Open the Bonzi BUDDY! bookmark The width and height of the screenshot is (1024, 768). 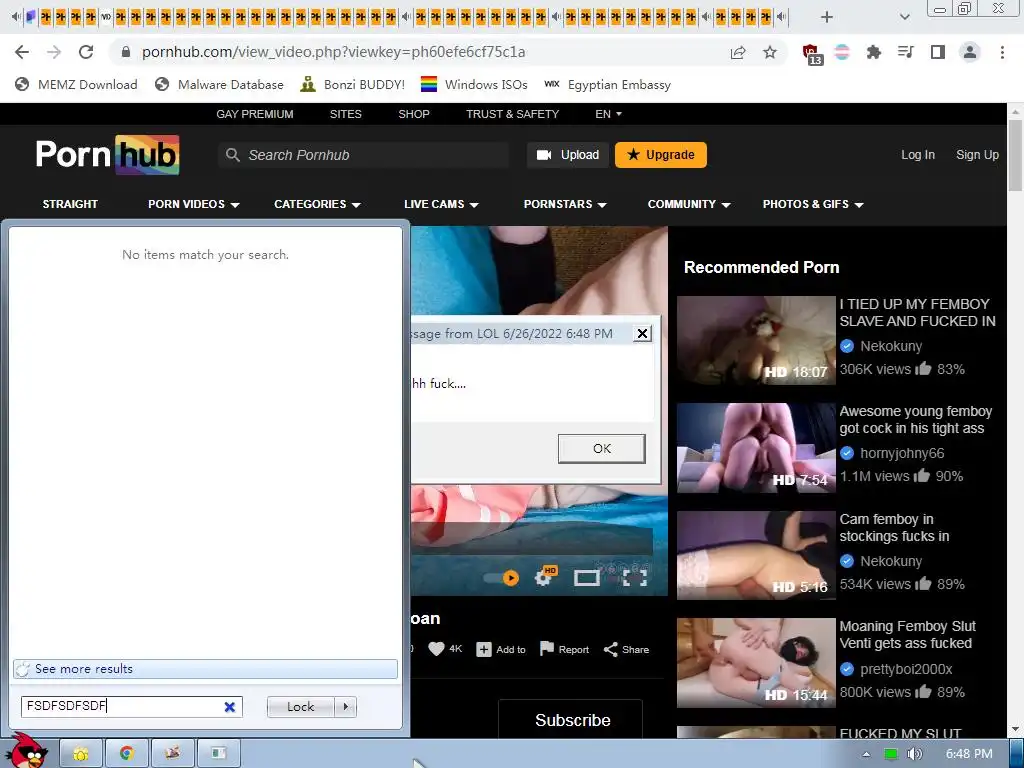coord(353,84)
